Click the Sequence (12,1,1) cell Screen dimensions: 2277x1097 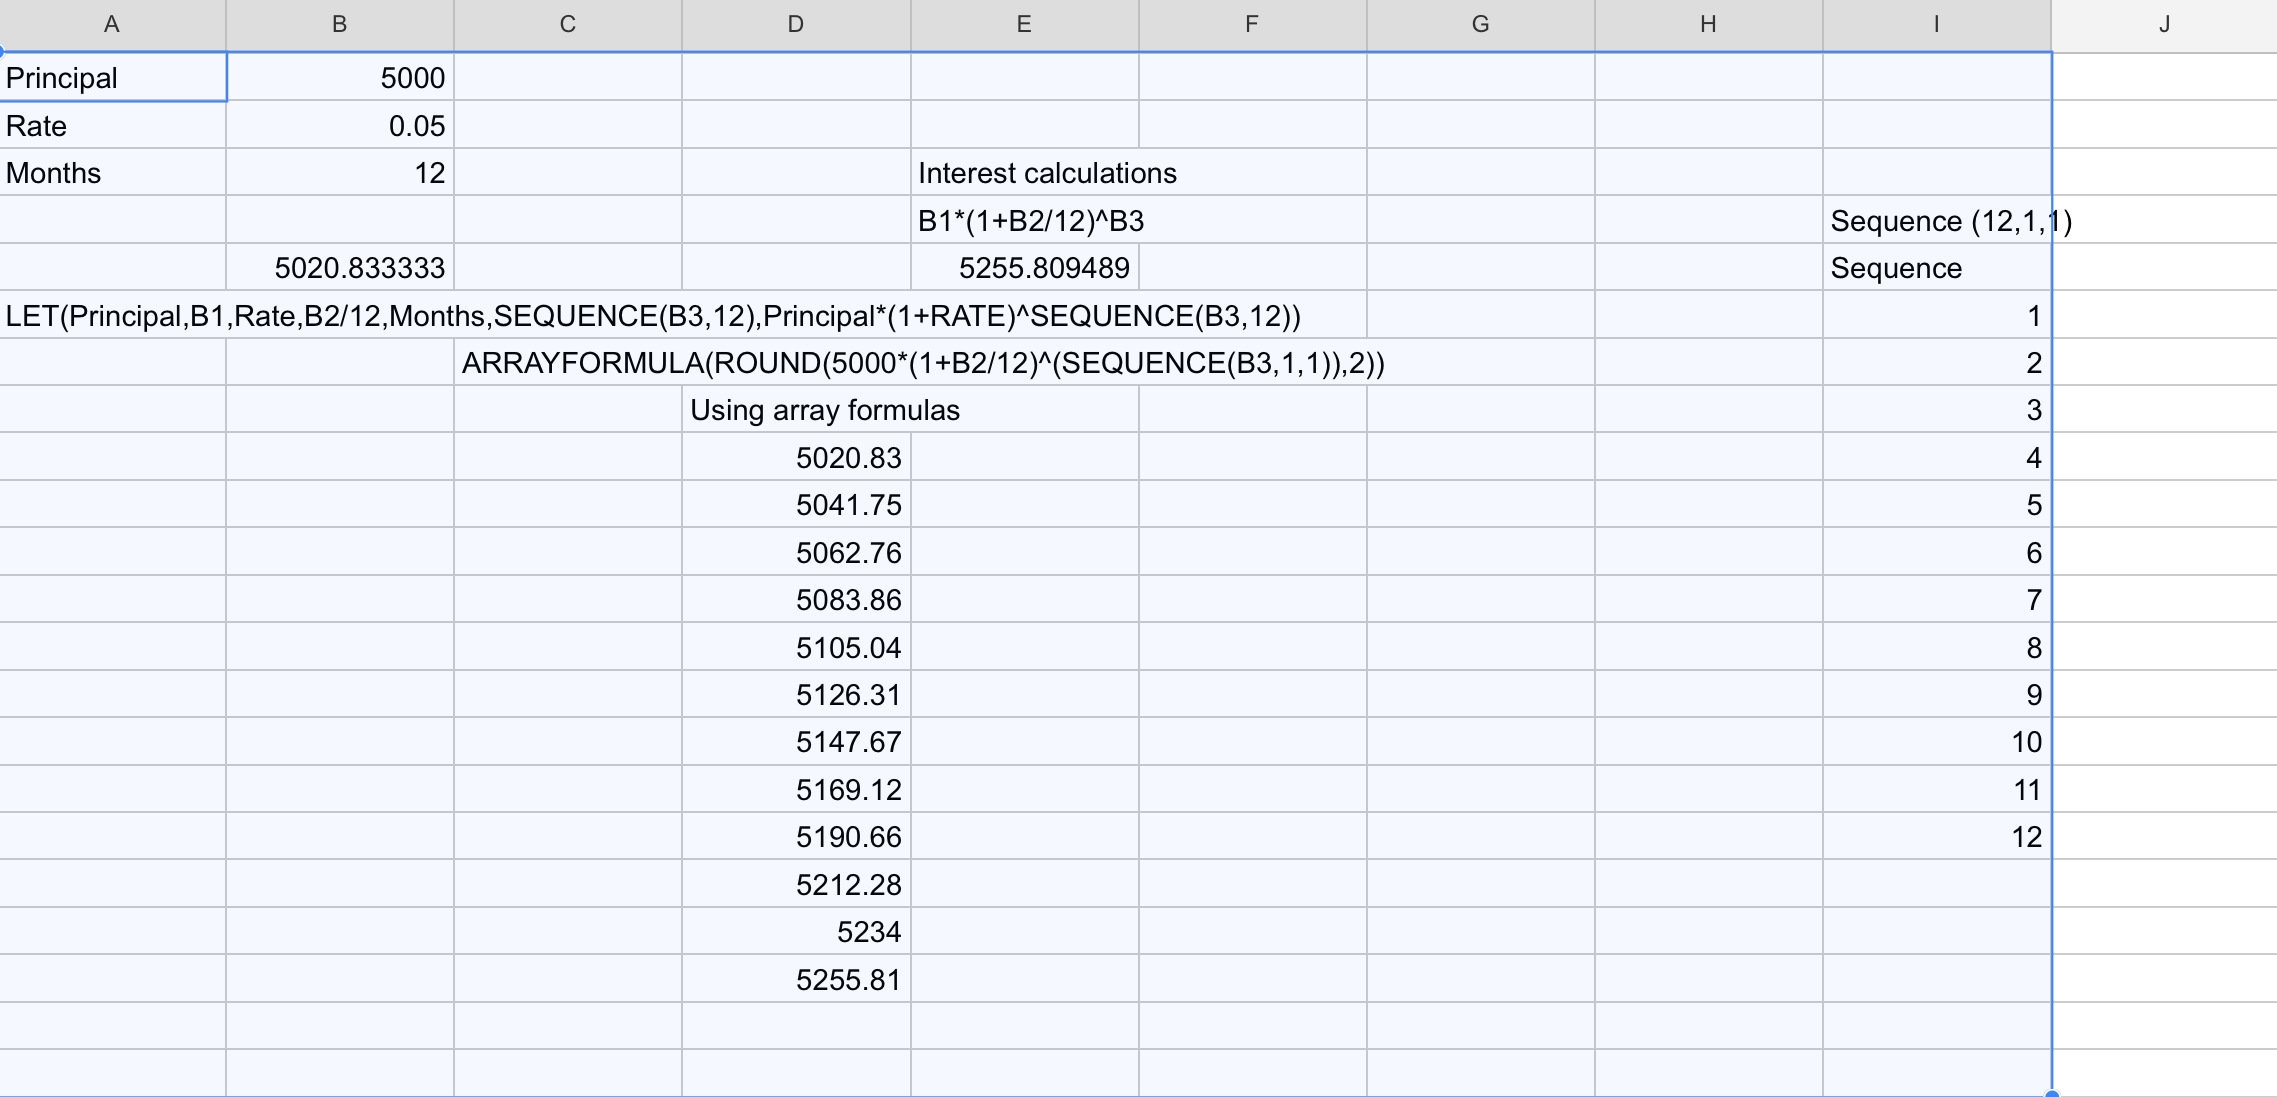pyautogui.click(x=1936, y=221)
